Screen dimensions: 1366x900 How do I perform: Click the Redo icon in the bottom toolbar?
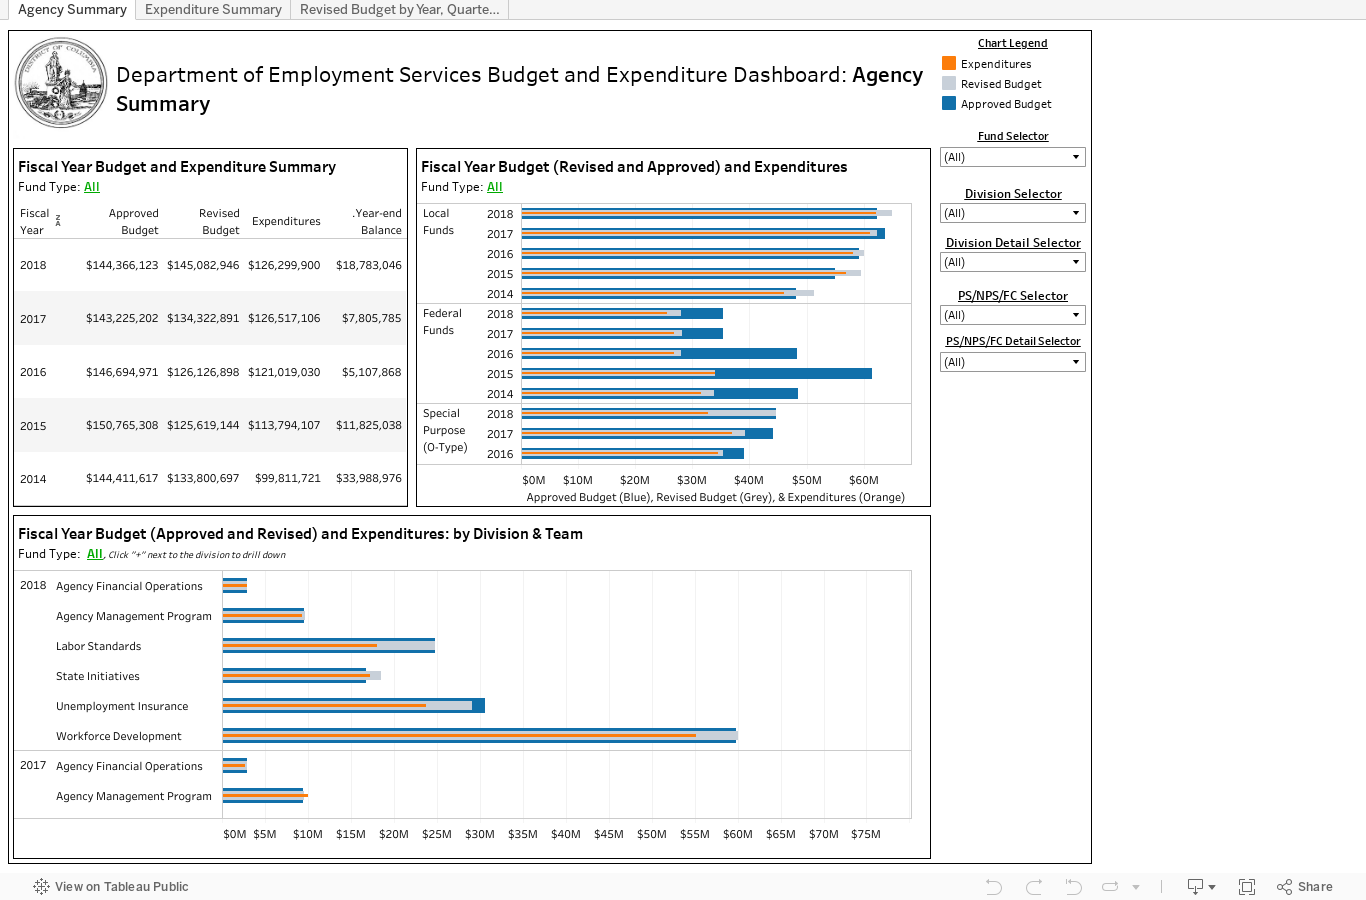pyautogui.click(x=1034, y=886)
